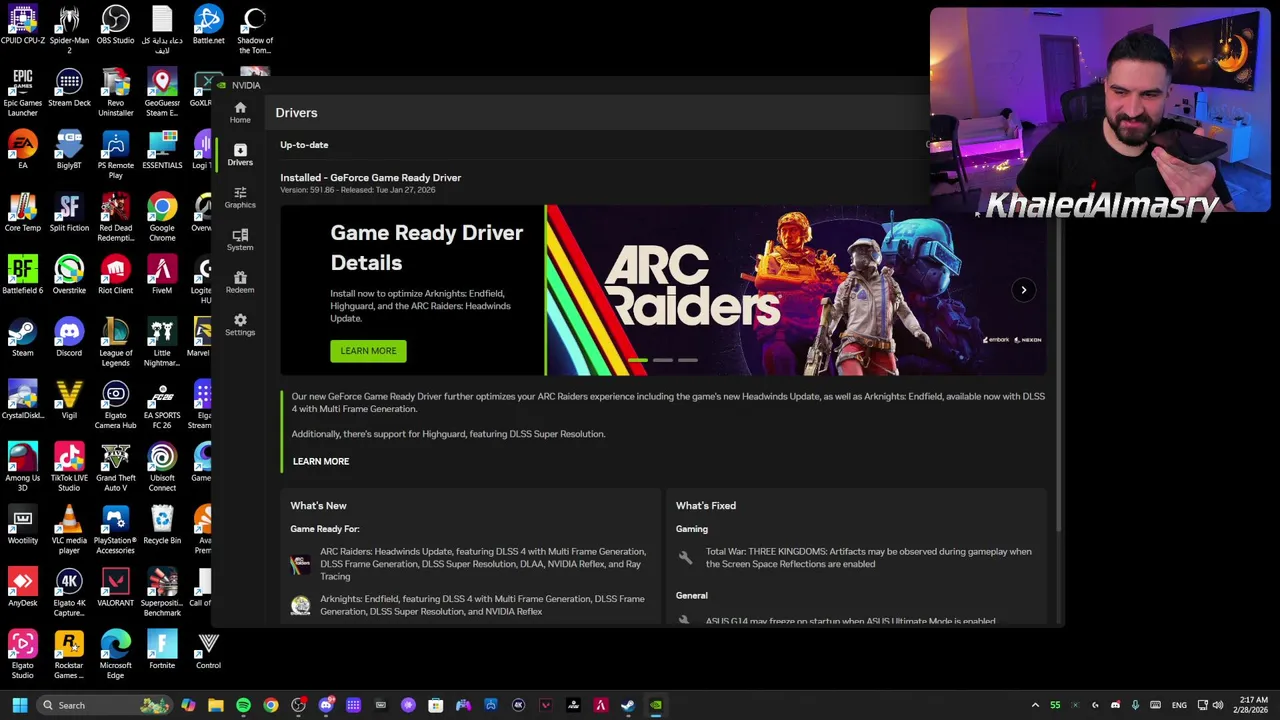1280x720 pixels.
Task: Open File Explorer from the taskbar
Action: tap(215, 705)
